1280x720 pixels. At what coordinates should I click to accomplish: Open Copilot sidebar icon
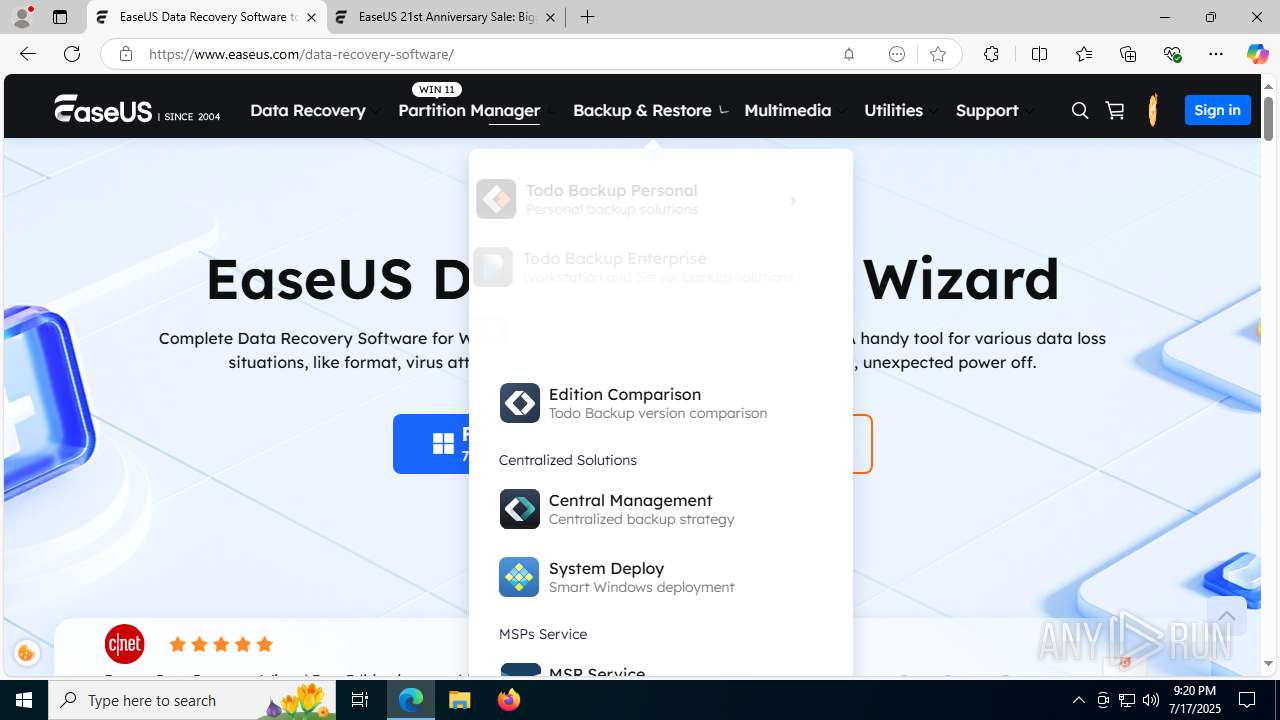(x=1257, y=54)
